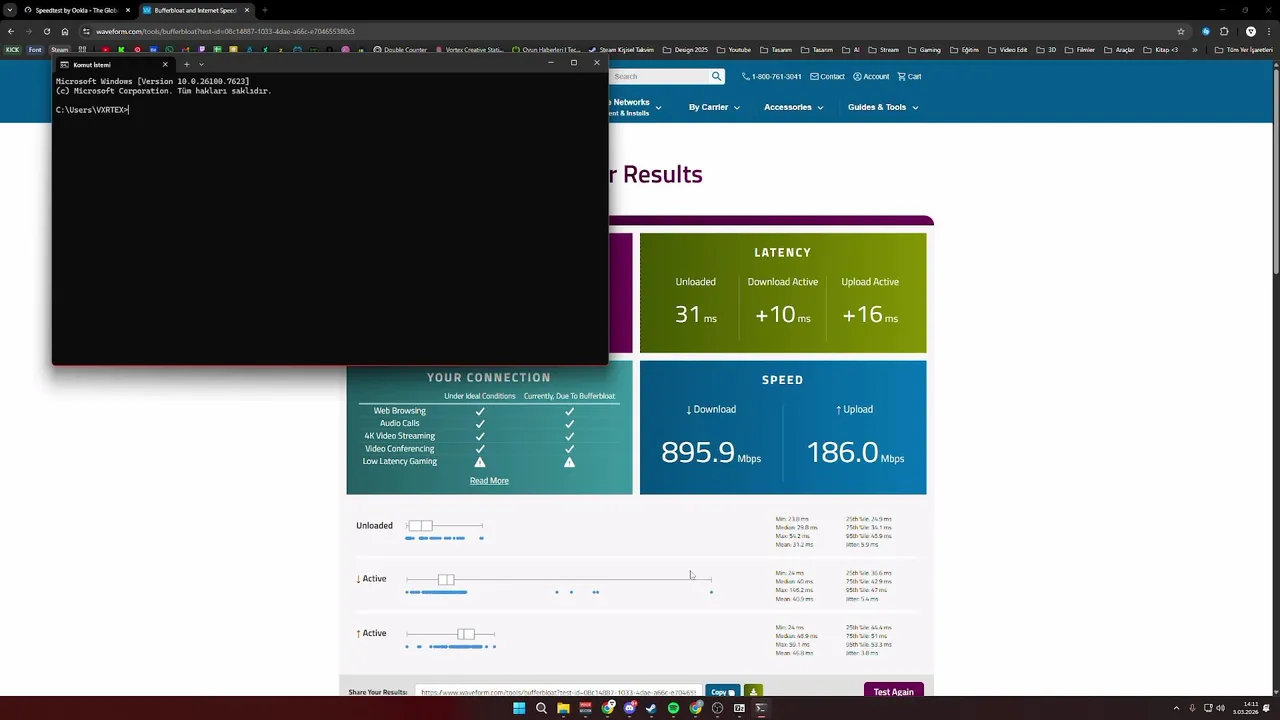Open a new Chrome tab
This screenshot has width=1280, height=720.
pos(265,10)
